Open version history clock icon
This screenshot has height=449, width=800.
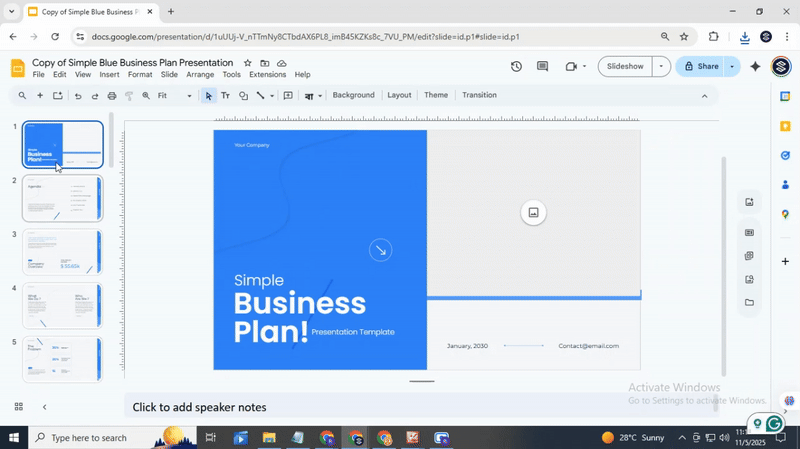point(516,67)
